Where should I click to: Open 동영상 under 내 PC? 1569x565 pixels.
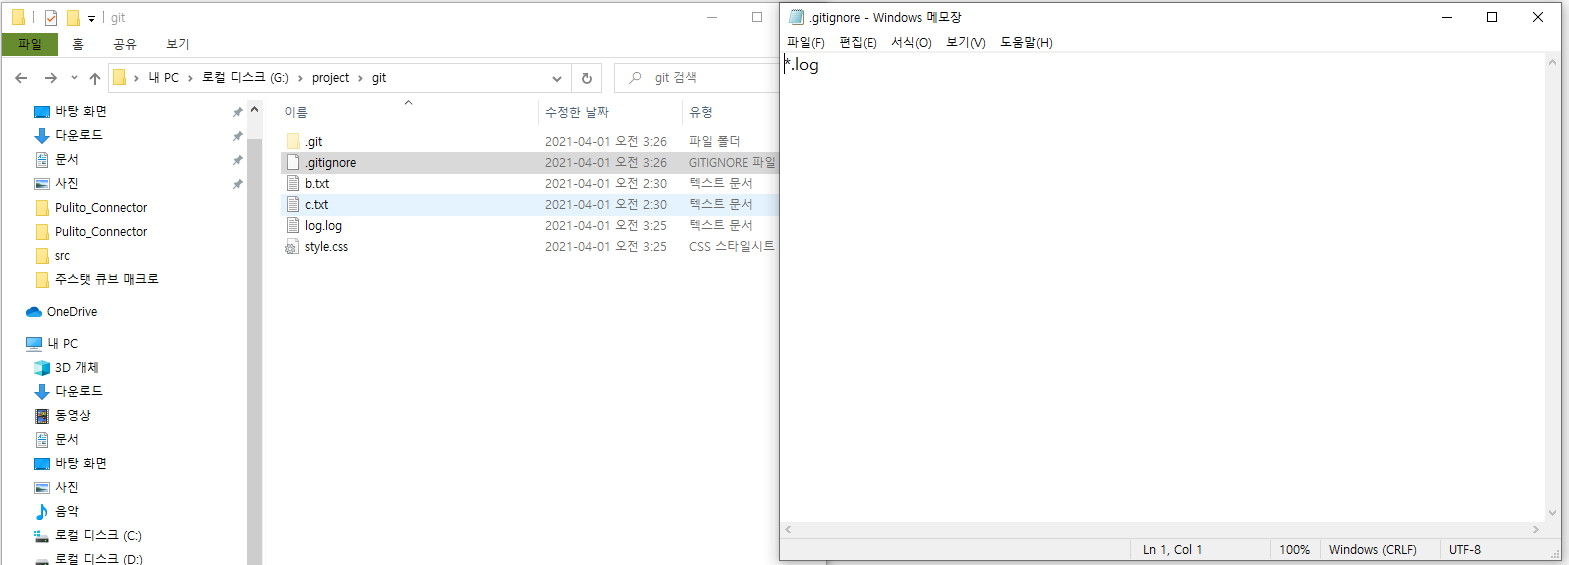point(73,415)
